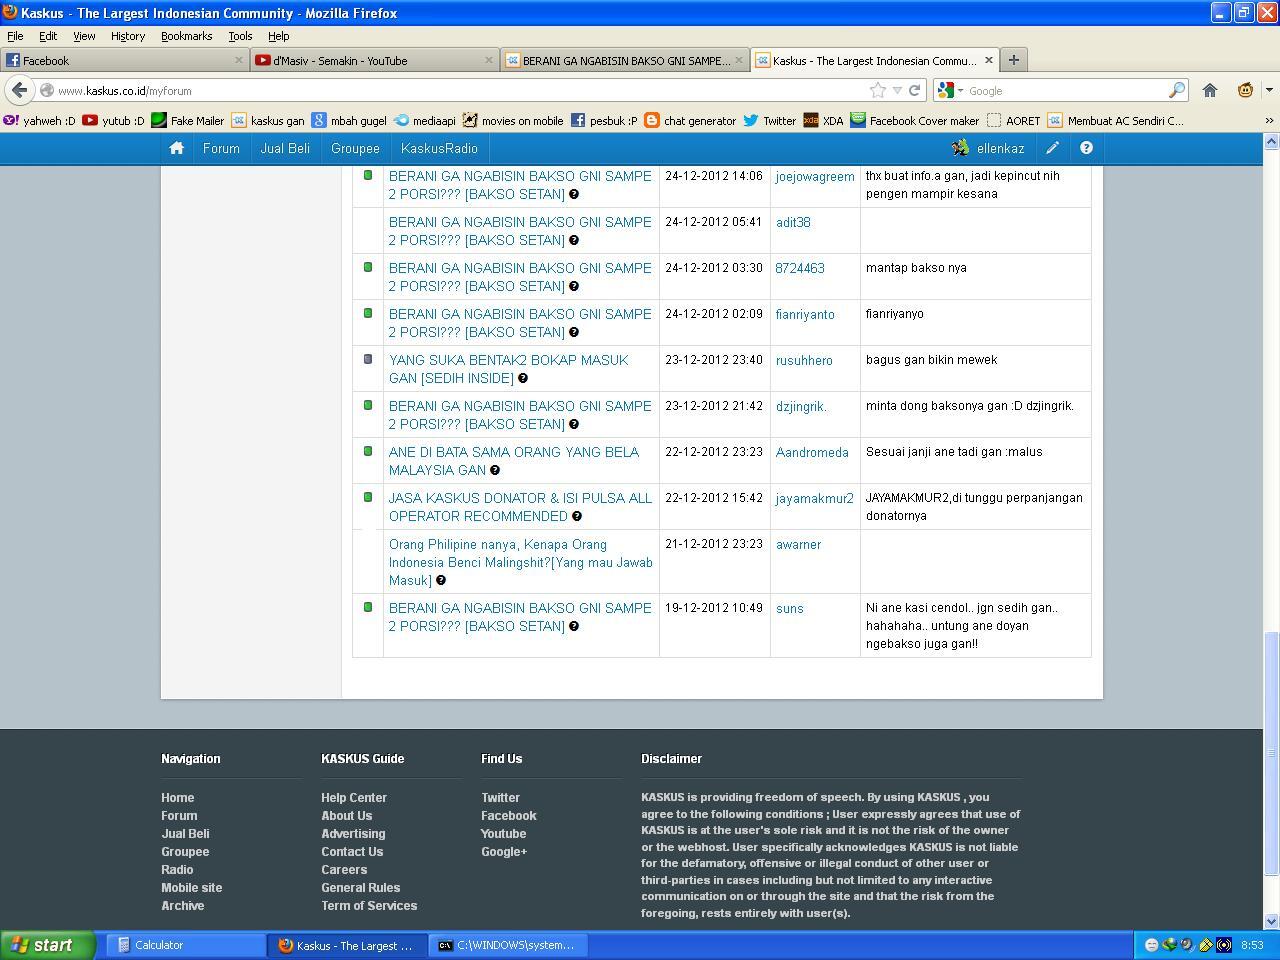
Task: Click the scrollbar up arrow
Action: tap(1272, 141)
